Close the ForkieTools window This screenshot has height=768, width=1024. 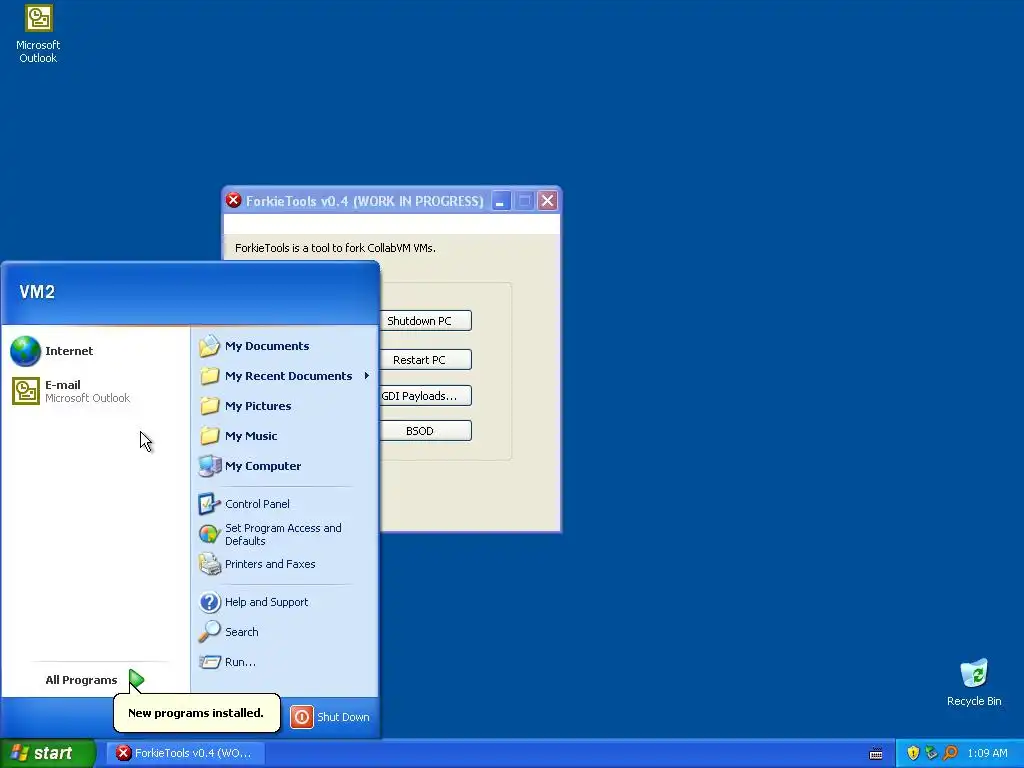(547, 200)
